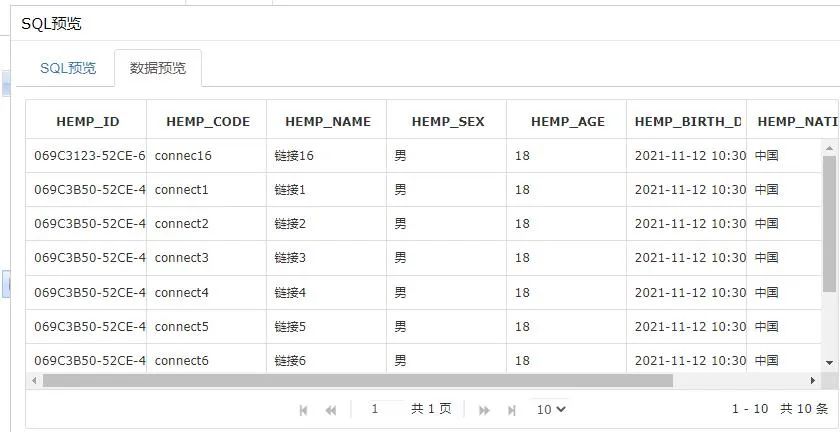Click vertical scrollbar down arrow

[x=830, y=362]
